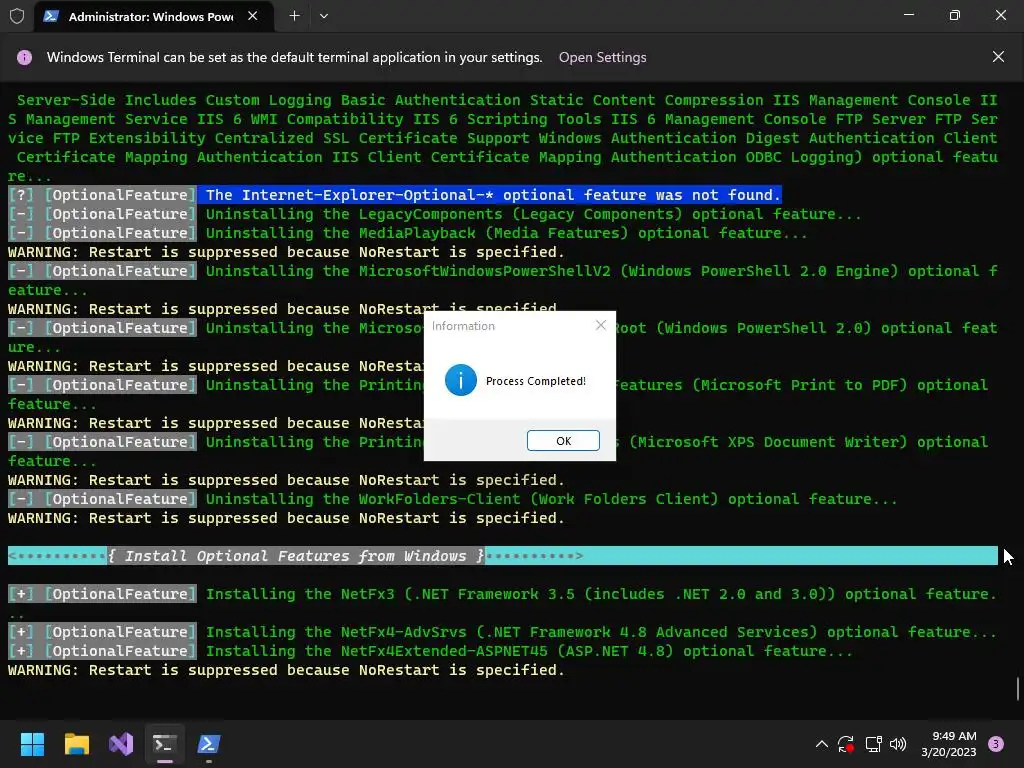Open the network tray icon
The height and width of the screenshot is (768, 1024).
[873, 744]
